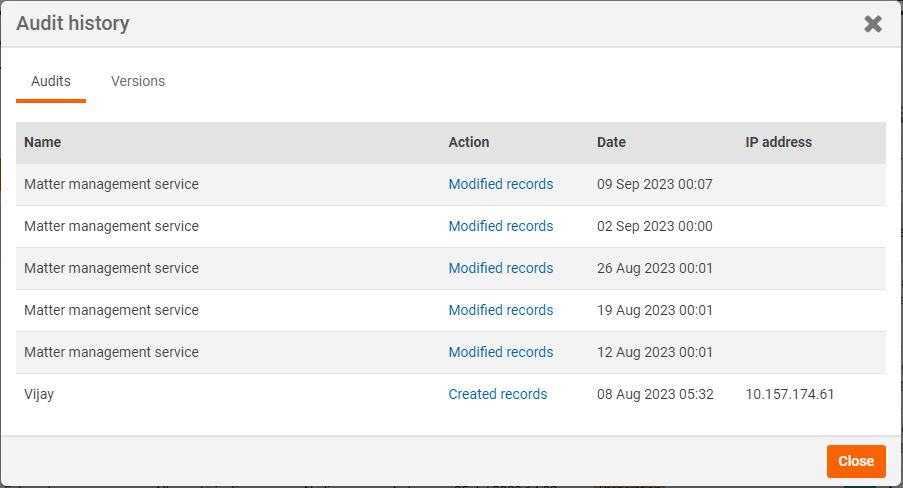The width and height of the screenshot is (903, 488).
Task: Click the Date column header
Action: pos(611,142)
